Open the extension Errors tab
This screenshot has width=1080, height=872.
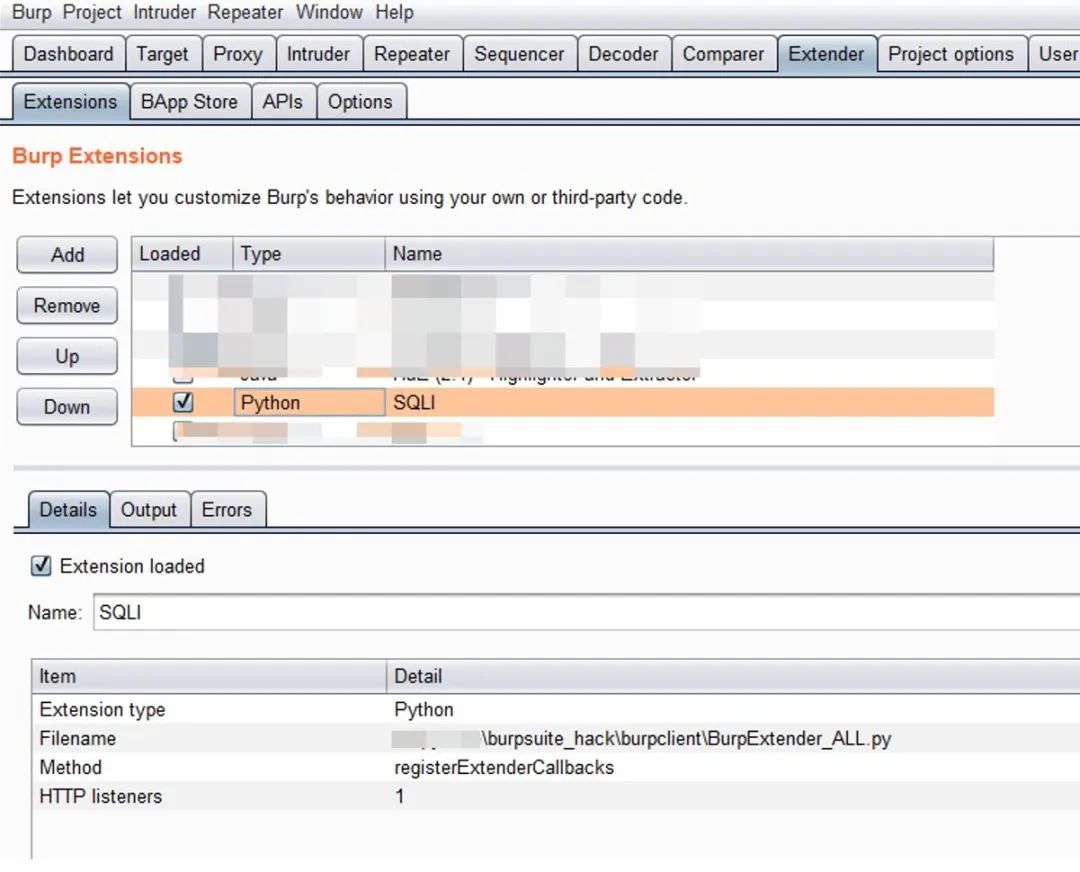227,510
